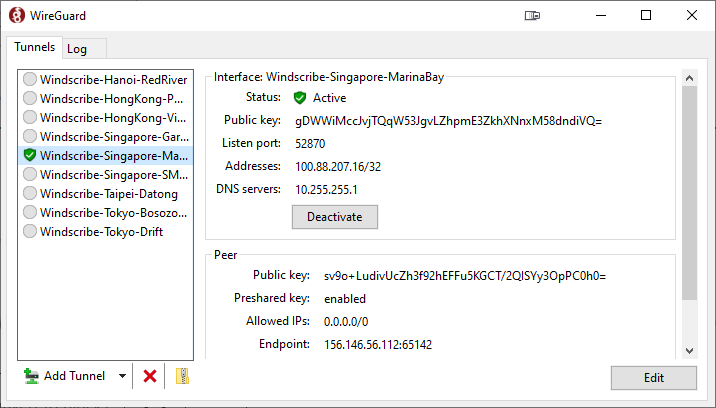Image resolution: width=716 pixels, height=408 pixels.
Task: Click the allowed IPs value 0.0.0.0/0
Action: click(346, 322)
